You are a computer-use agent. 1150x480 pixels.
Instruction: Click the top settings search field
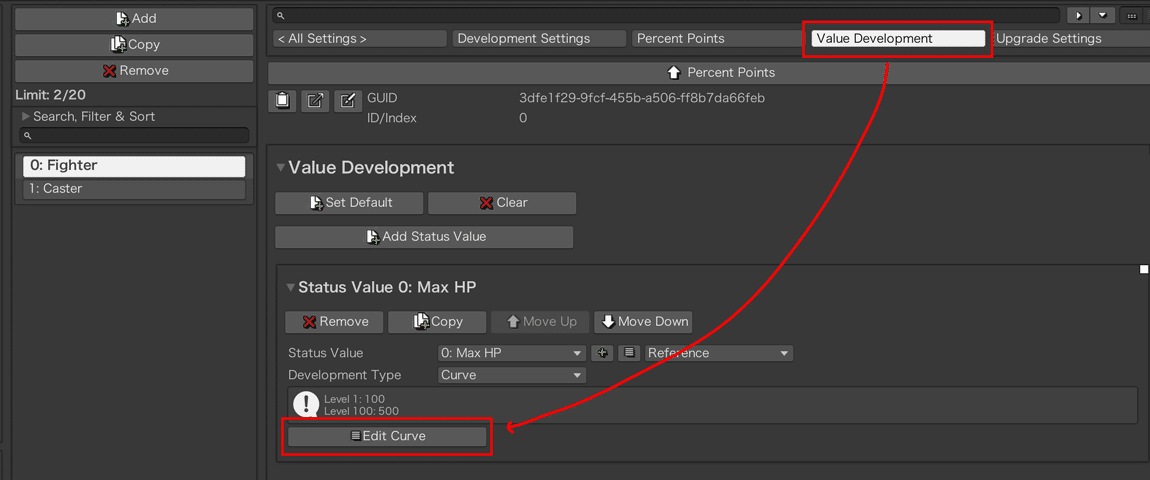(x=666, y=15)
